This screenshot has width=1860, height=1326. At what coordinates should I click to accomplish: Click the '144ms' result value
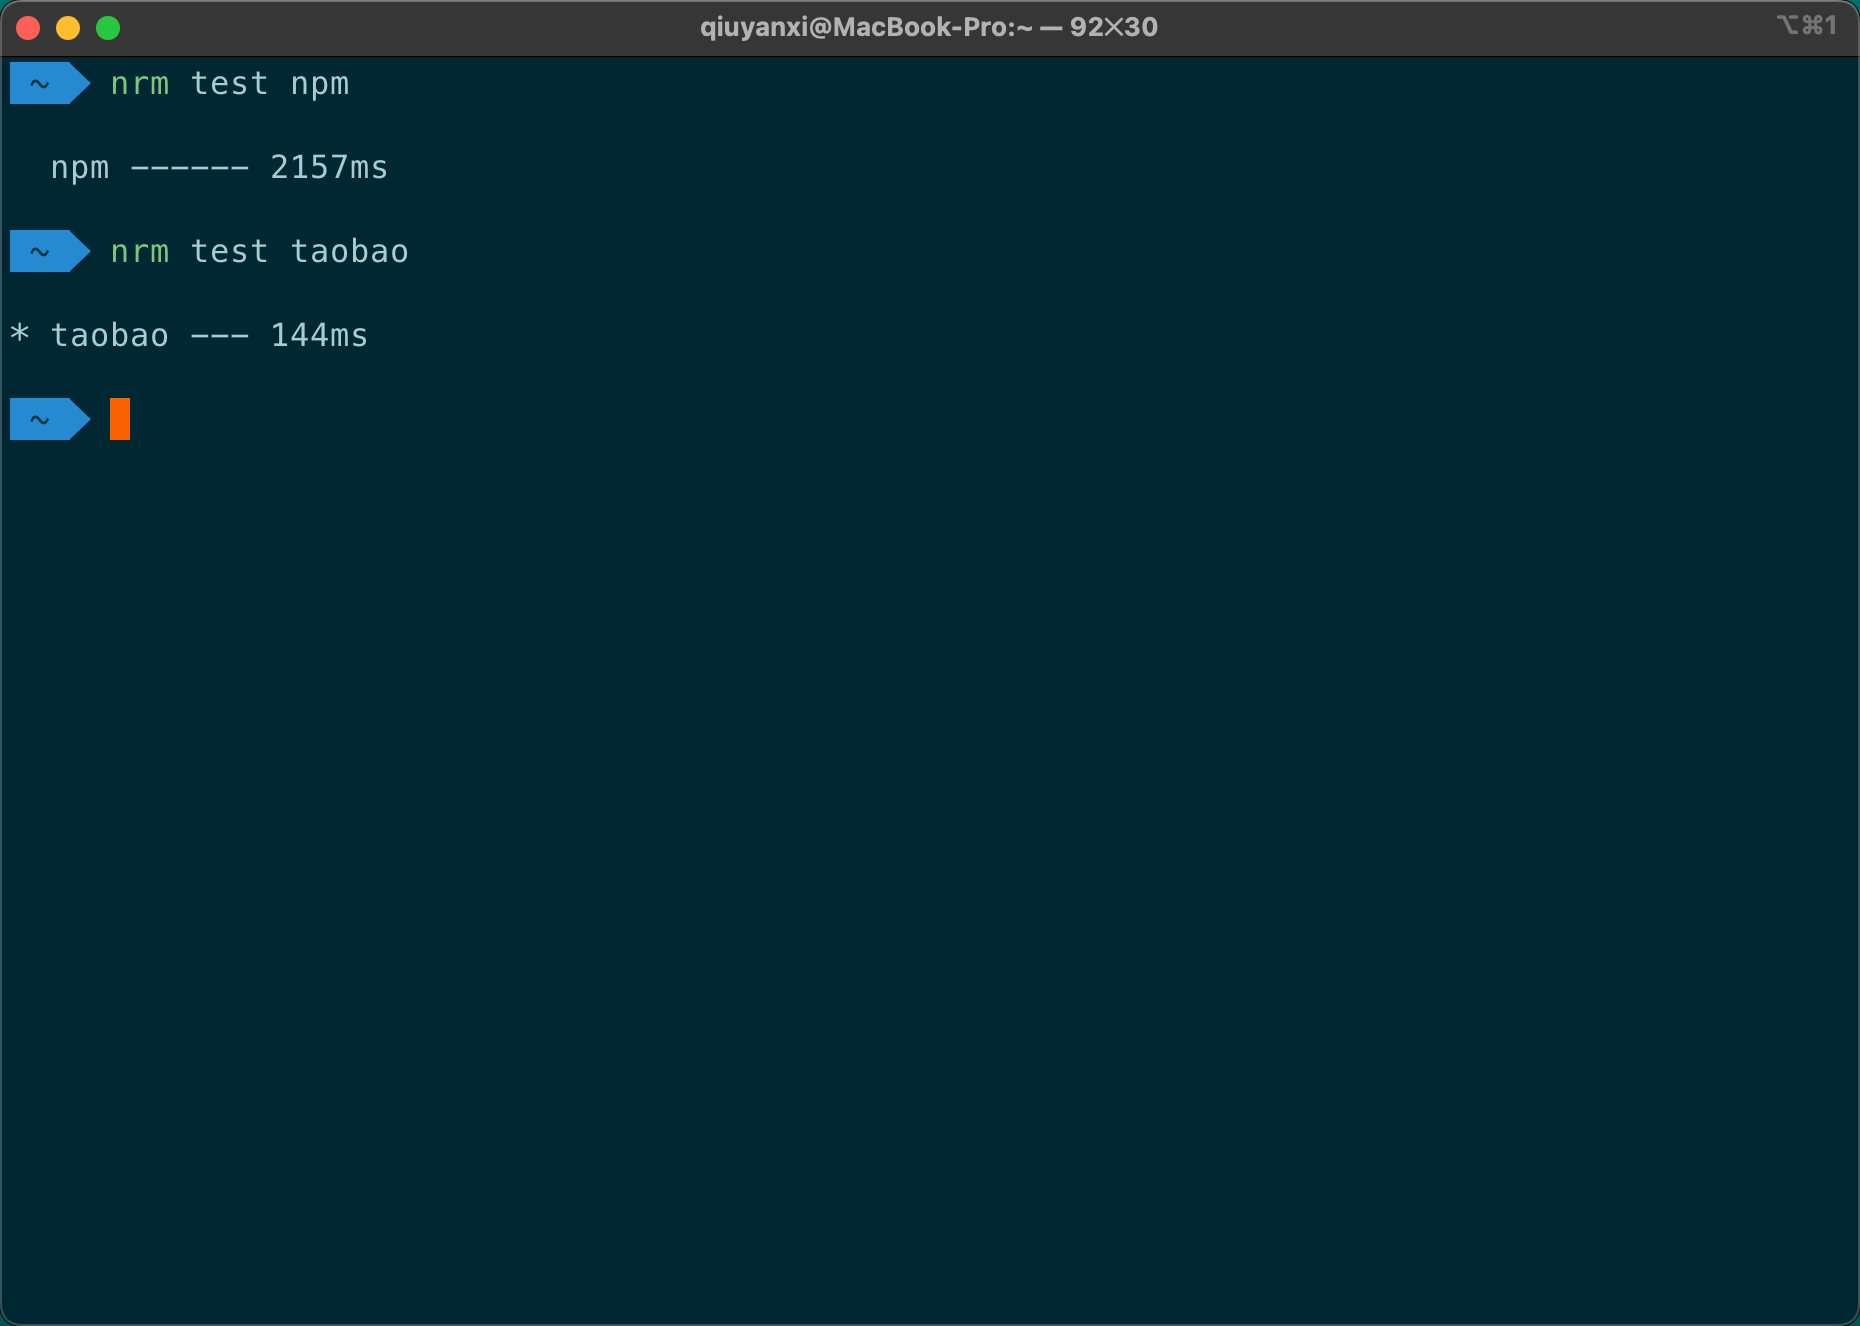tap(319, 335)
